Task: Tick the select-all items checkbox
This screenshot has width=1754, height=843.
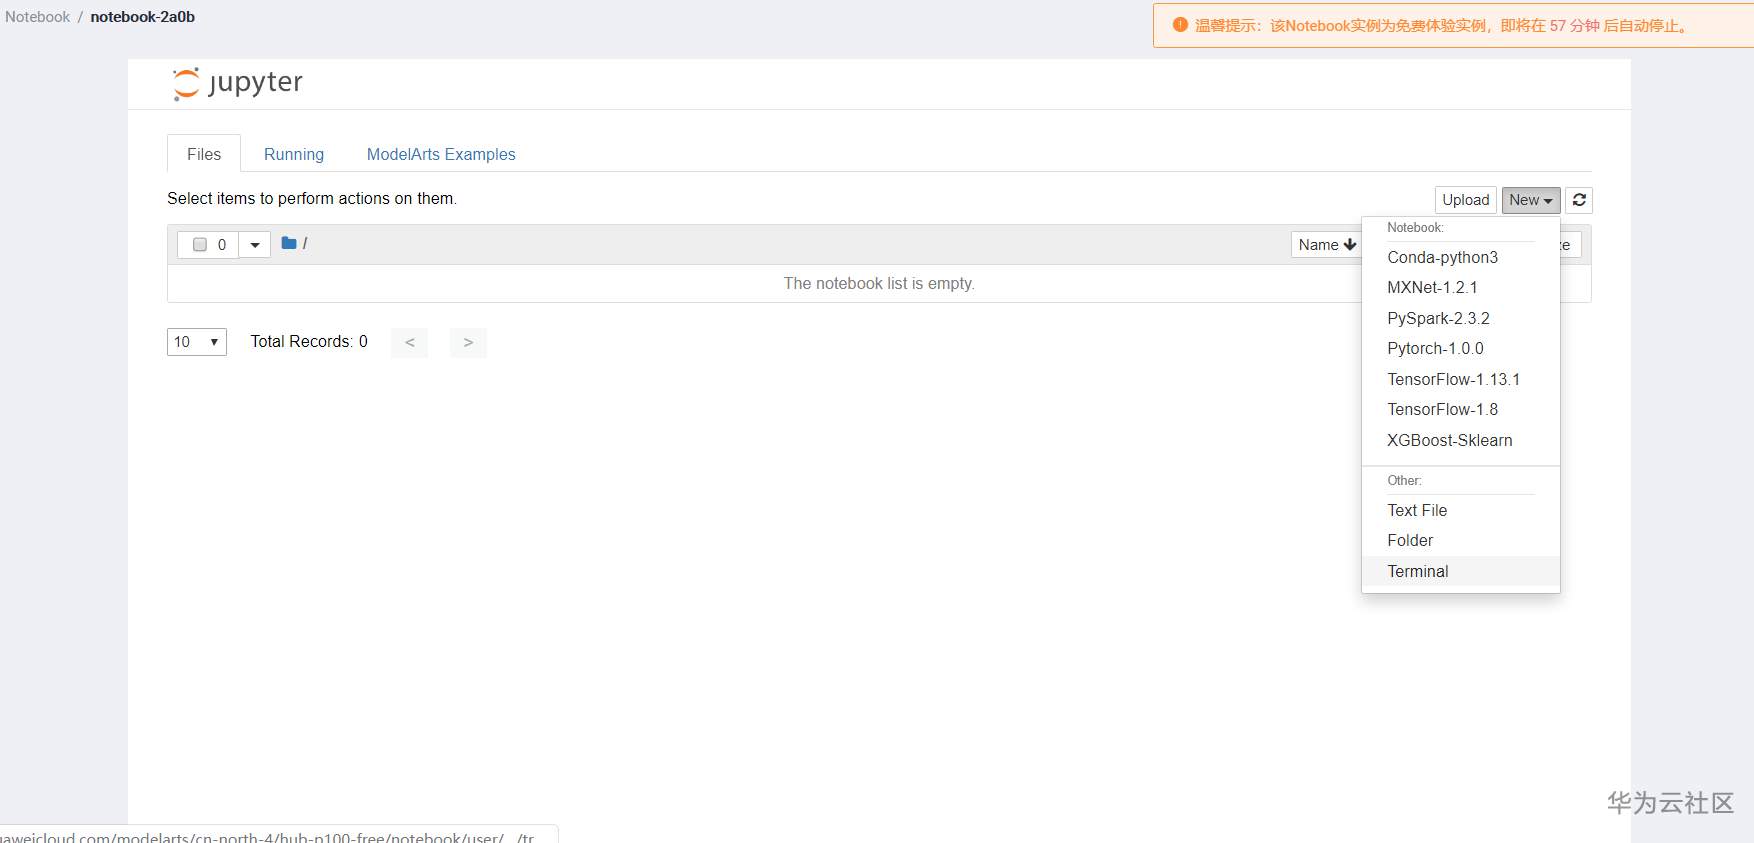Action: click(200, 245)
